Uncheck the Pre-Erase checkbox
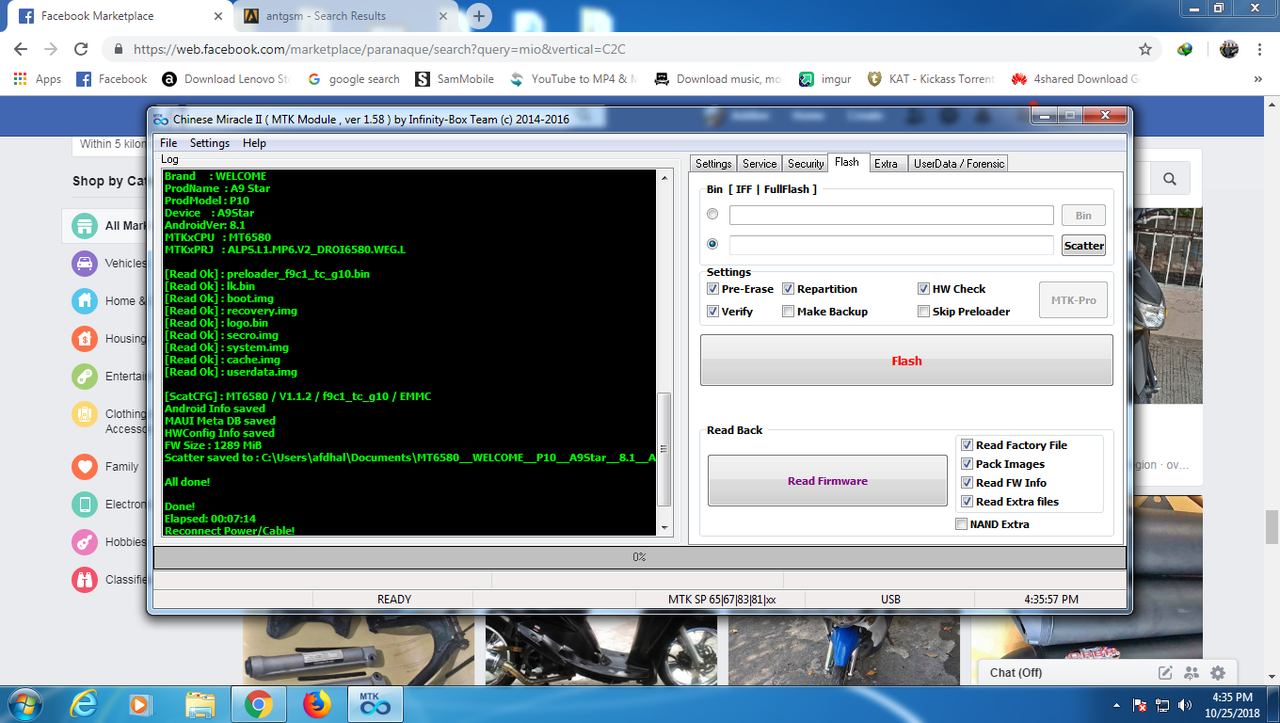The image size is (1280, 723). click(713, 289)
